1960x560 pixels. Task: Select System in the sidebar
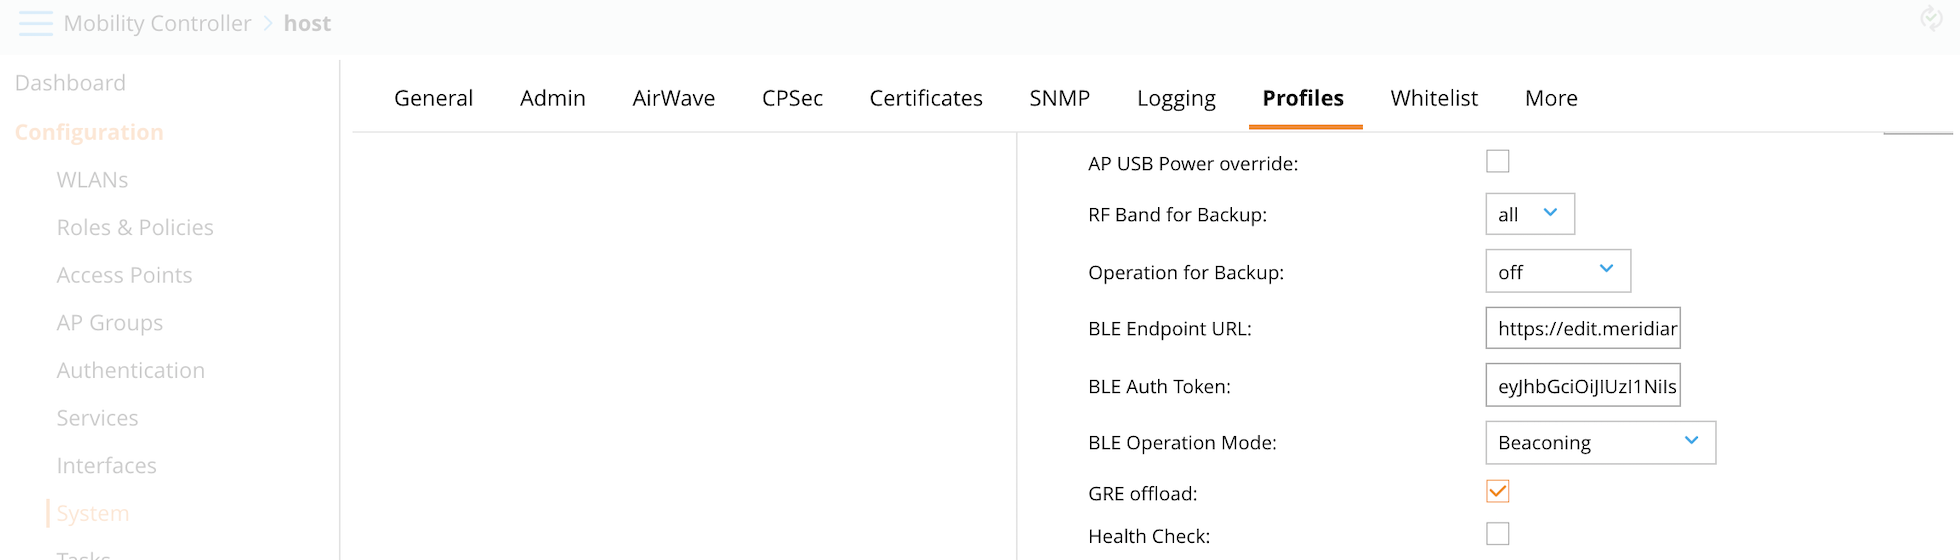click(x=93, y=513)
